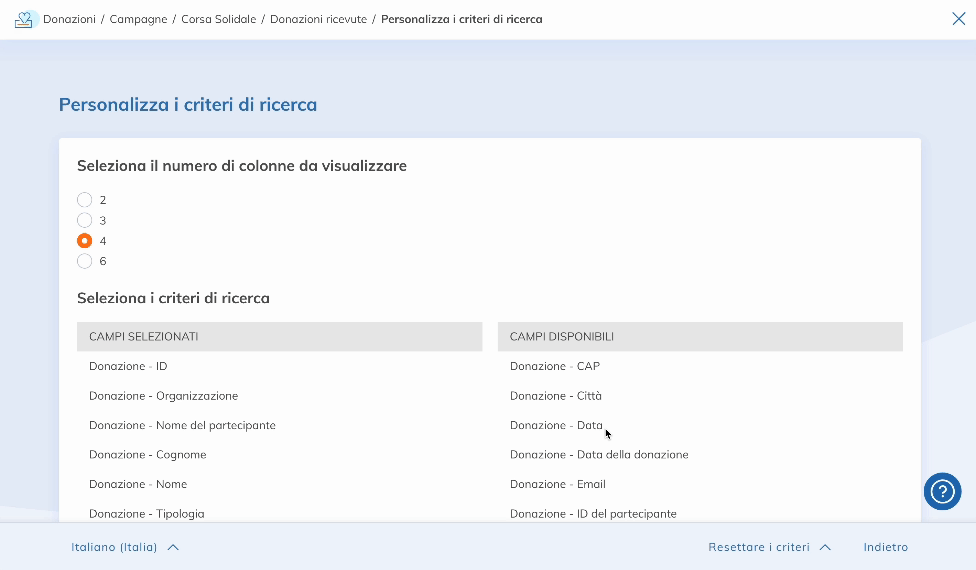
Task: Navigate to Campagne breadcrumb link
Action: tap(138, 19)
